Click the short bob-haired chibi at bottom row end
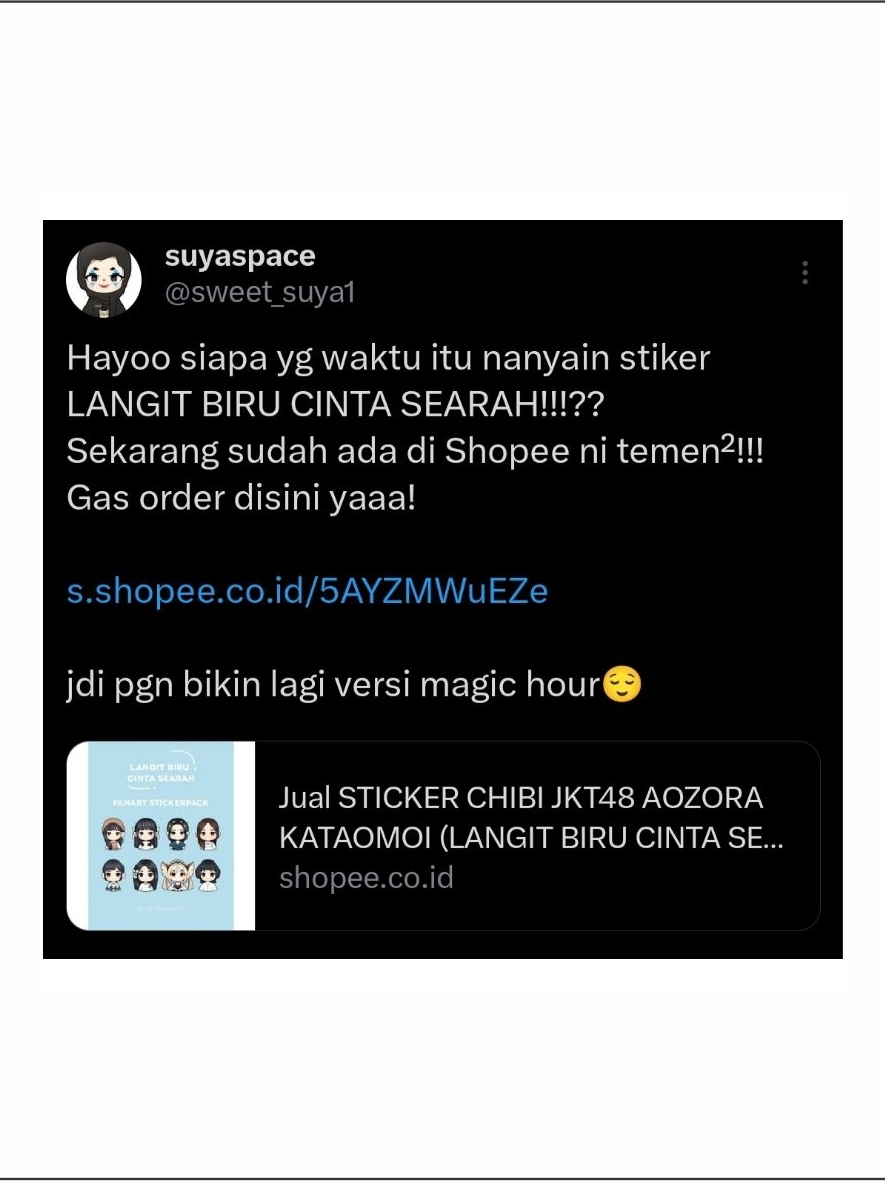Screen dimensions: 885x1181 [208, 875]
